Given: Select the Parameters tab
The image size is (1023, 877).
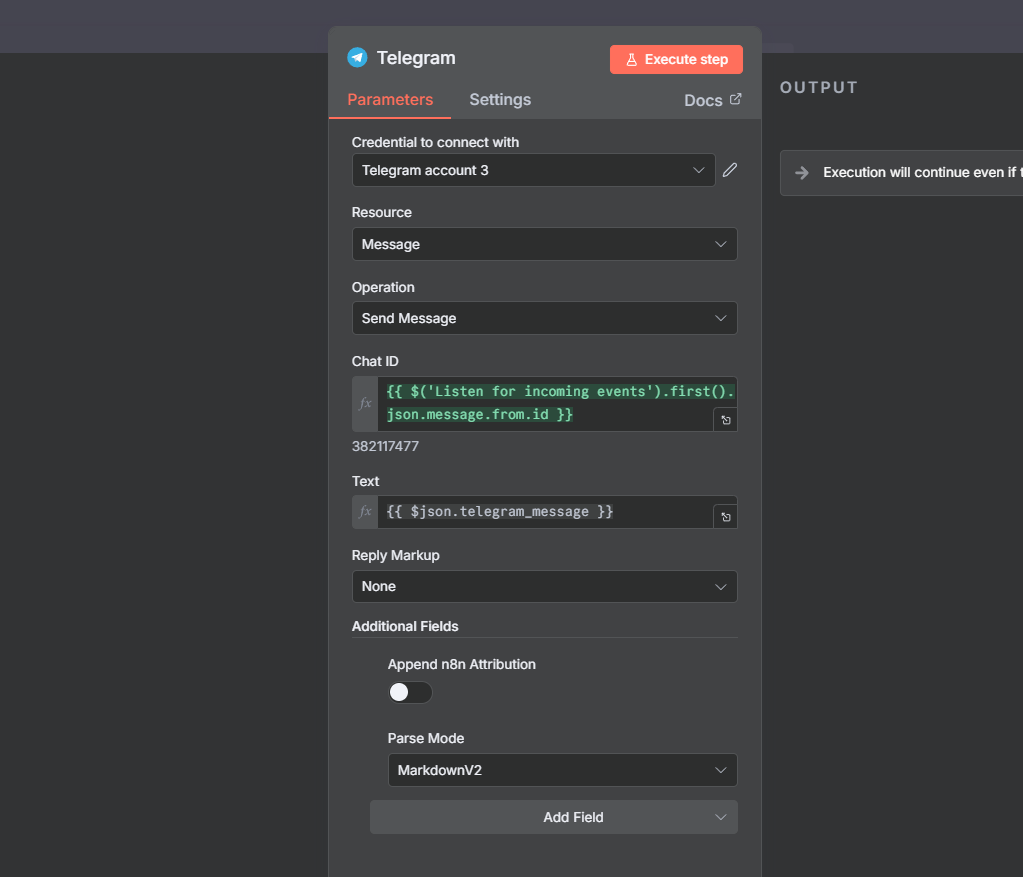Looking at the screenshot, I should click(390, 100).
